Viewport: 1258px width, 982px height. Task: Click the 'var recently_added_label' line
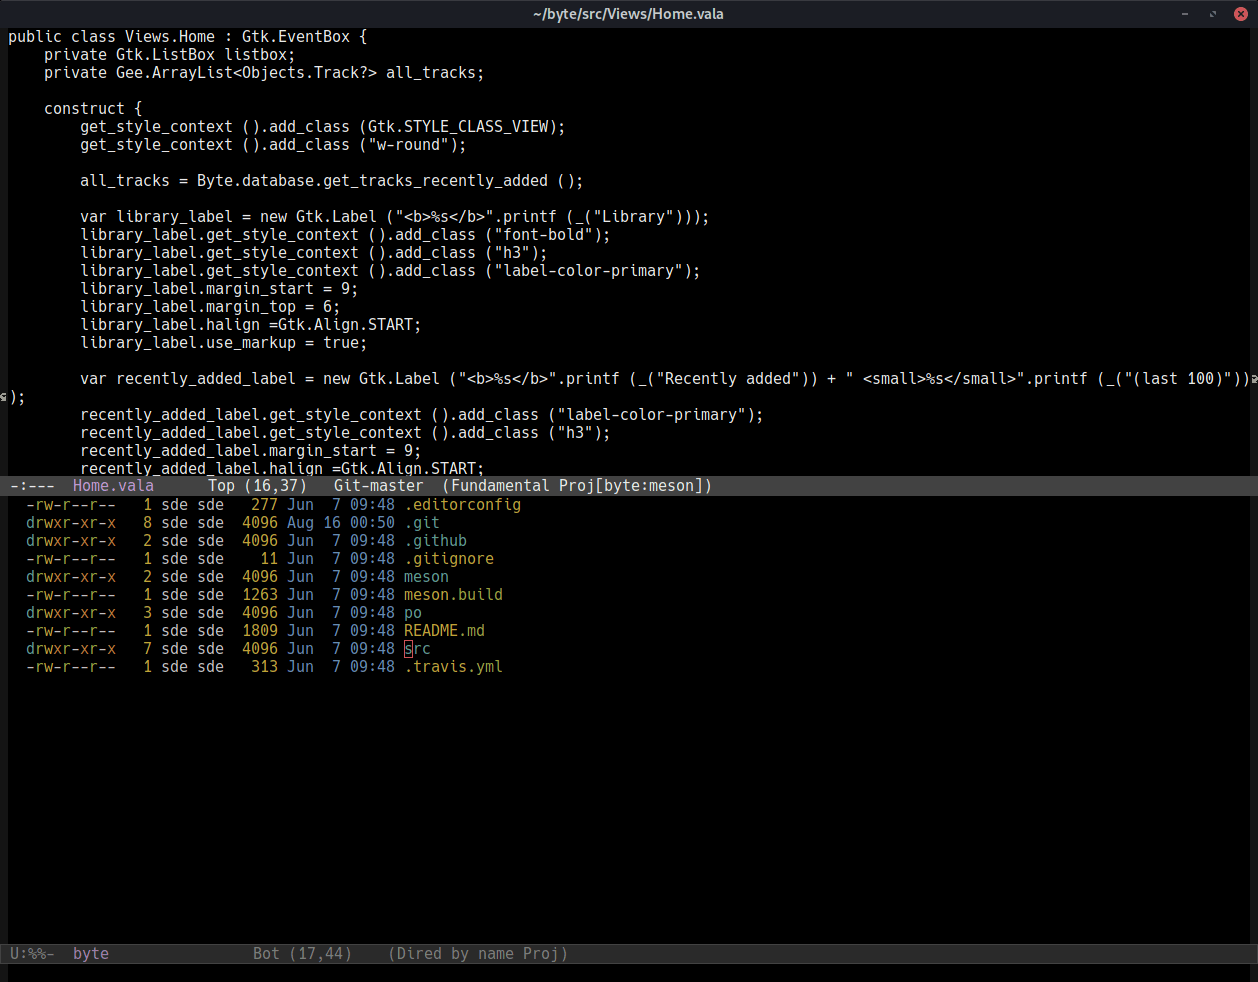tap(665, 379)
